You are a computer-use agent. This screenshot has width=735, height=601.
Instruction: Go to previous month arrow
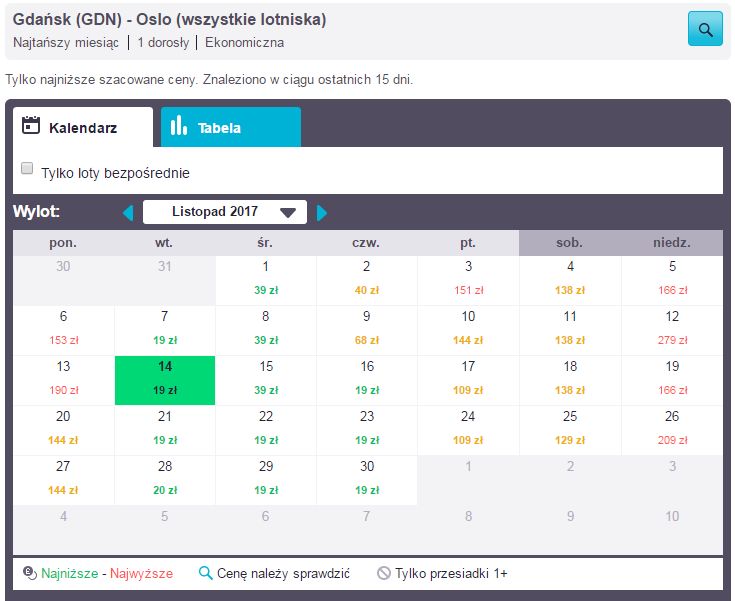(x=127, y=212)
